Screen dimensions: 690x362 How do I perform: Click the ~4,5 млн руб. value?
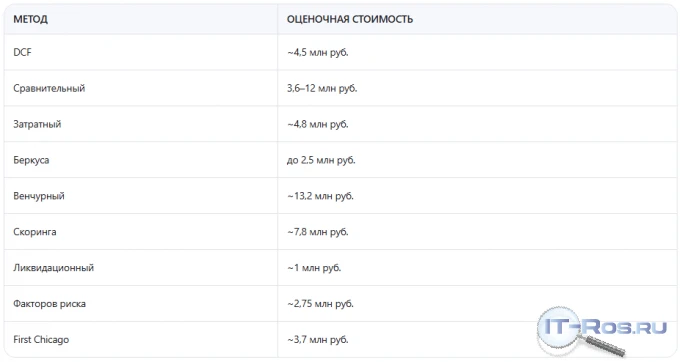pos(318,52)
